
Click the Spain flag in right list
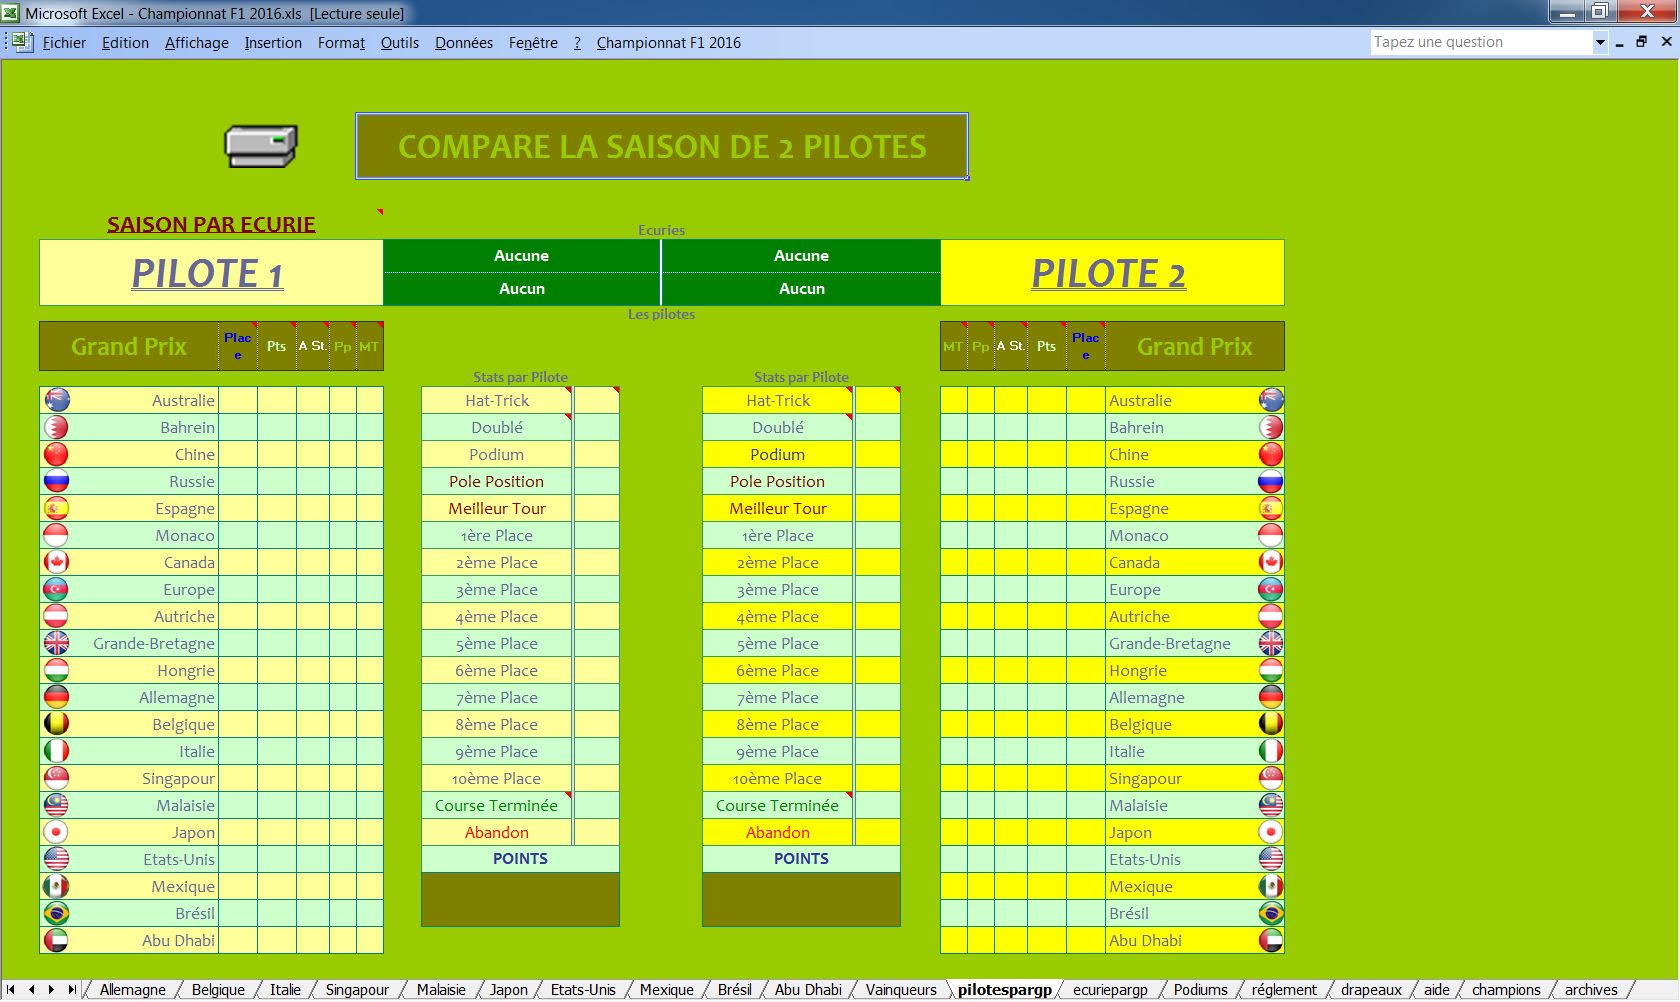1271,508
